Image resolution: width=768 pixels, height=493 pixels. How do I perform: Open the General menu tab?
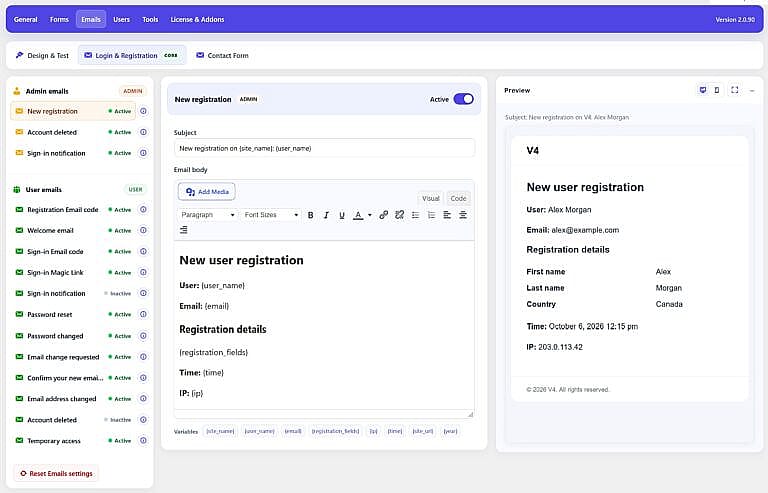tap(25, 20)
